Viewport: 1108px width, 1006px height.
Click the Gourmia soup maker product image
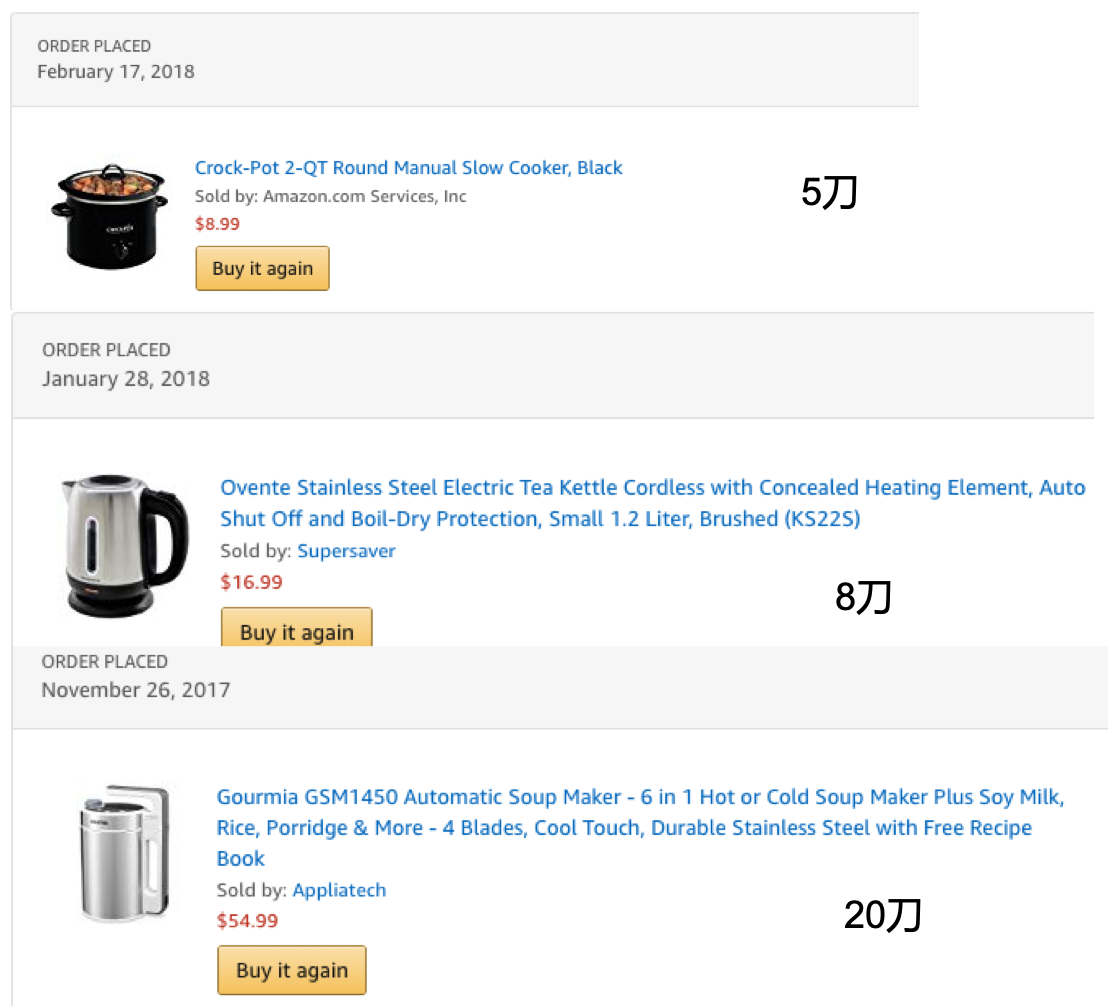[x=125, y=853]
